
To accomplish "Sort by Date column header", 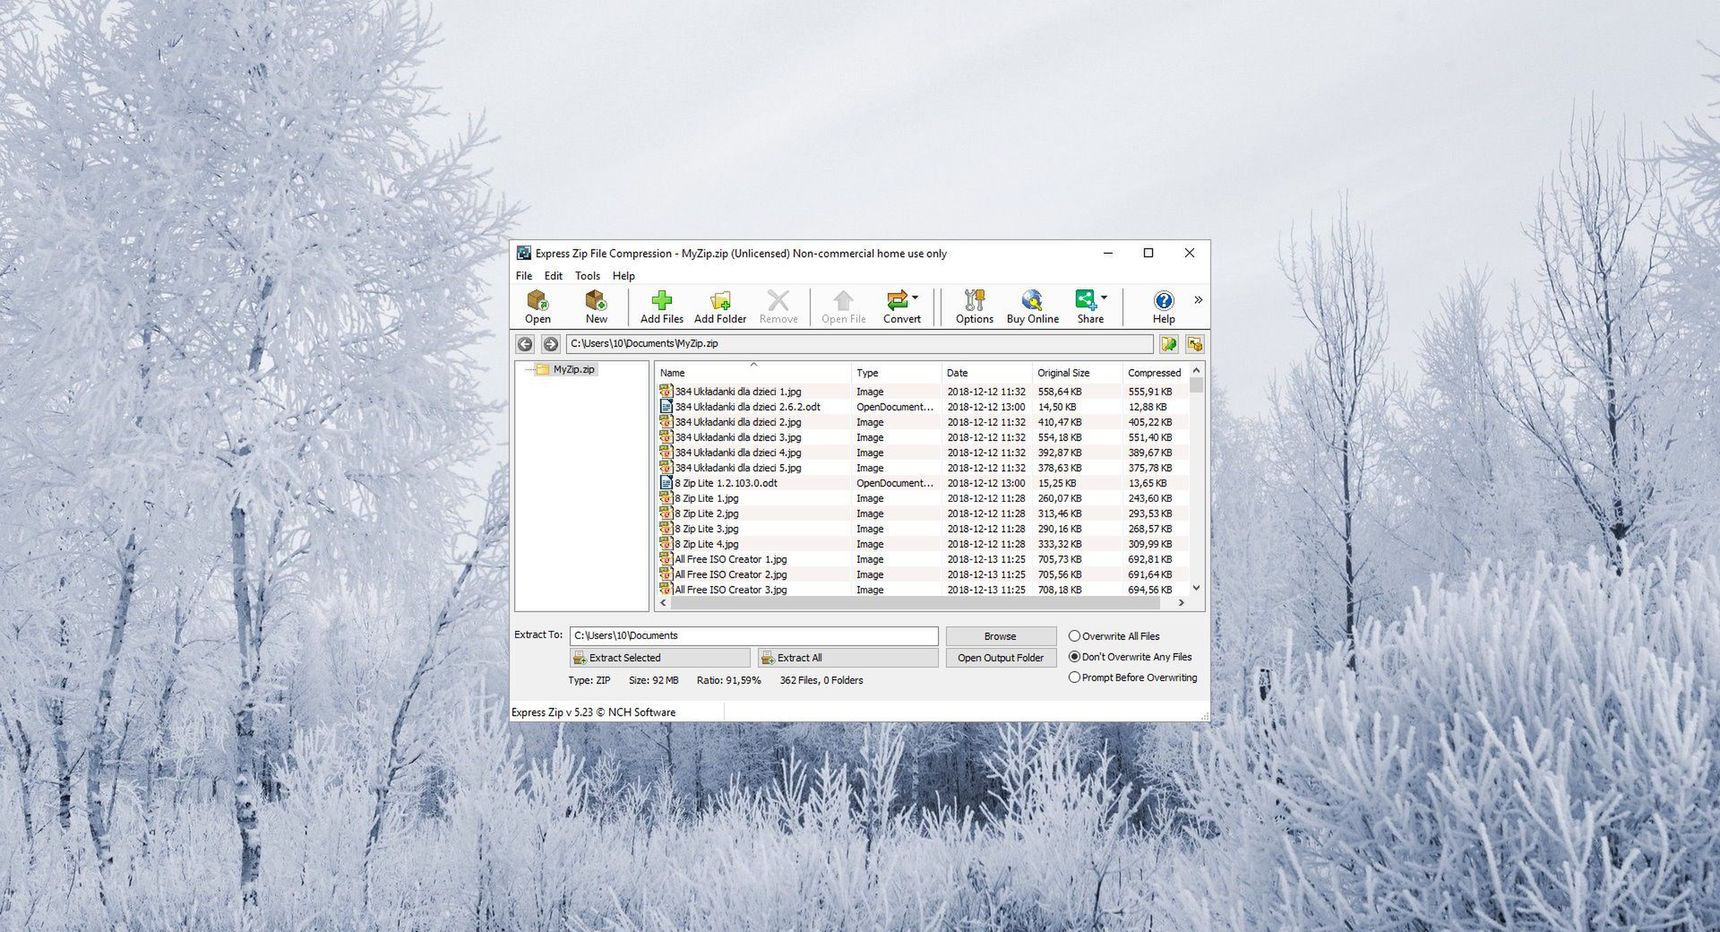I will click(986, 372).
